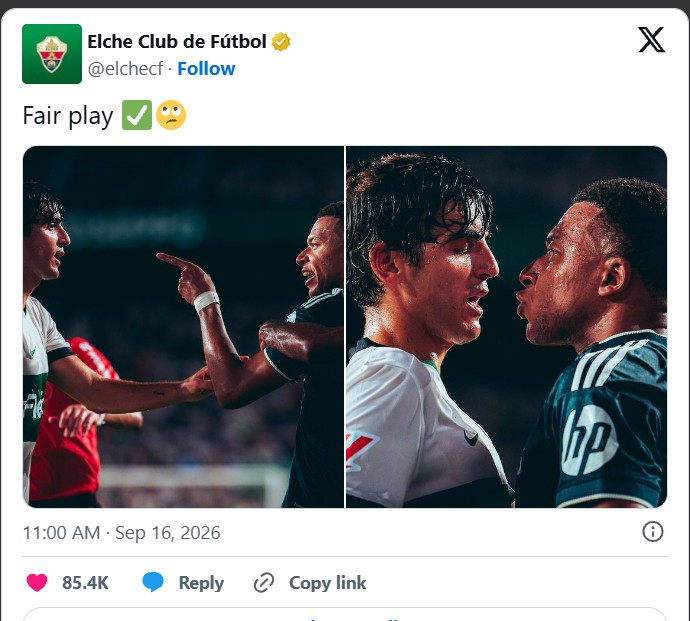This screenshot has height=621, width=690.
Task: Click the blue reply bubble icon
Action: 153,582
